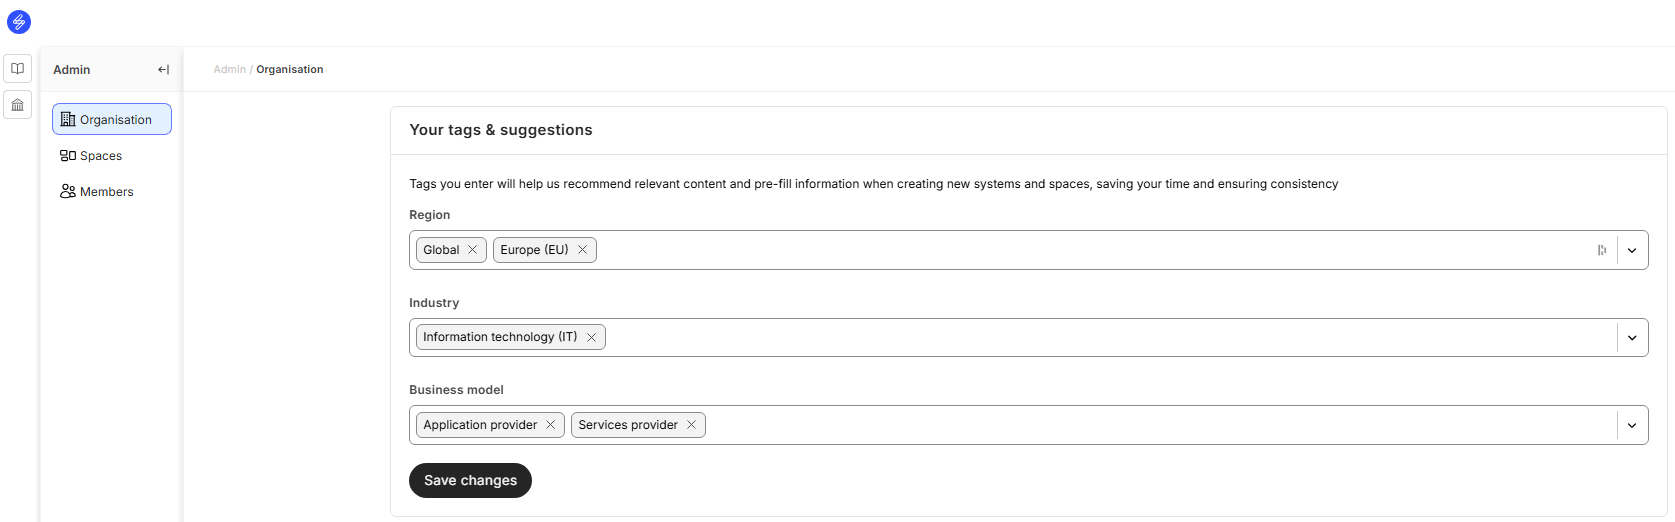Expand the Region dropdown arrow
The width and height of the screenshot is (1675, 522).
click(x=1632, y=251)
